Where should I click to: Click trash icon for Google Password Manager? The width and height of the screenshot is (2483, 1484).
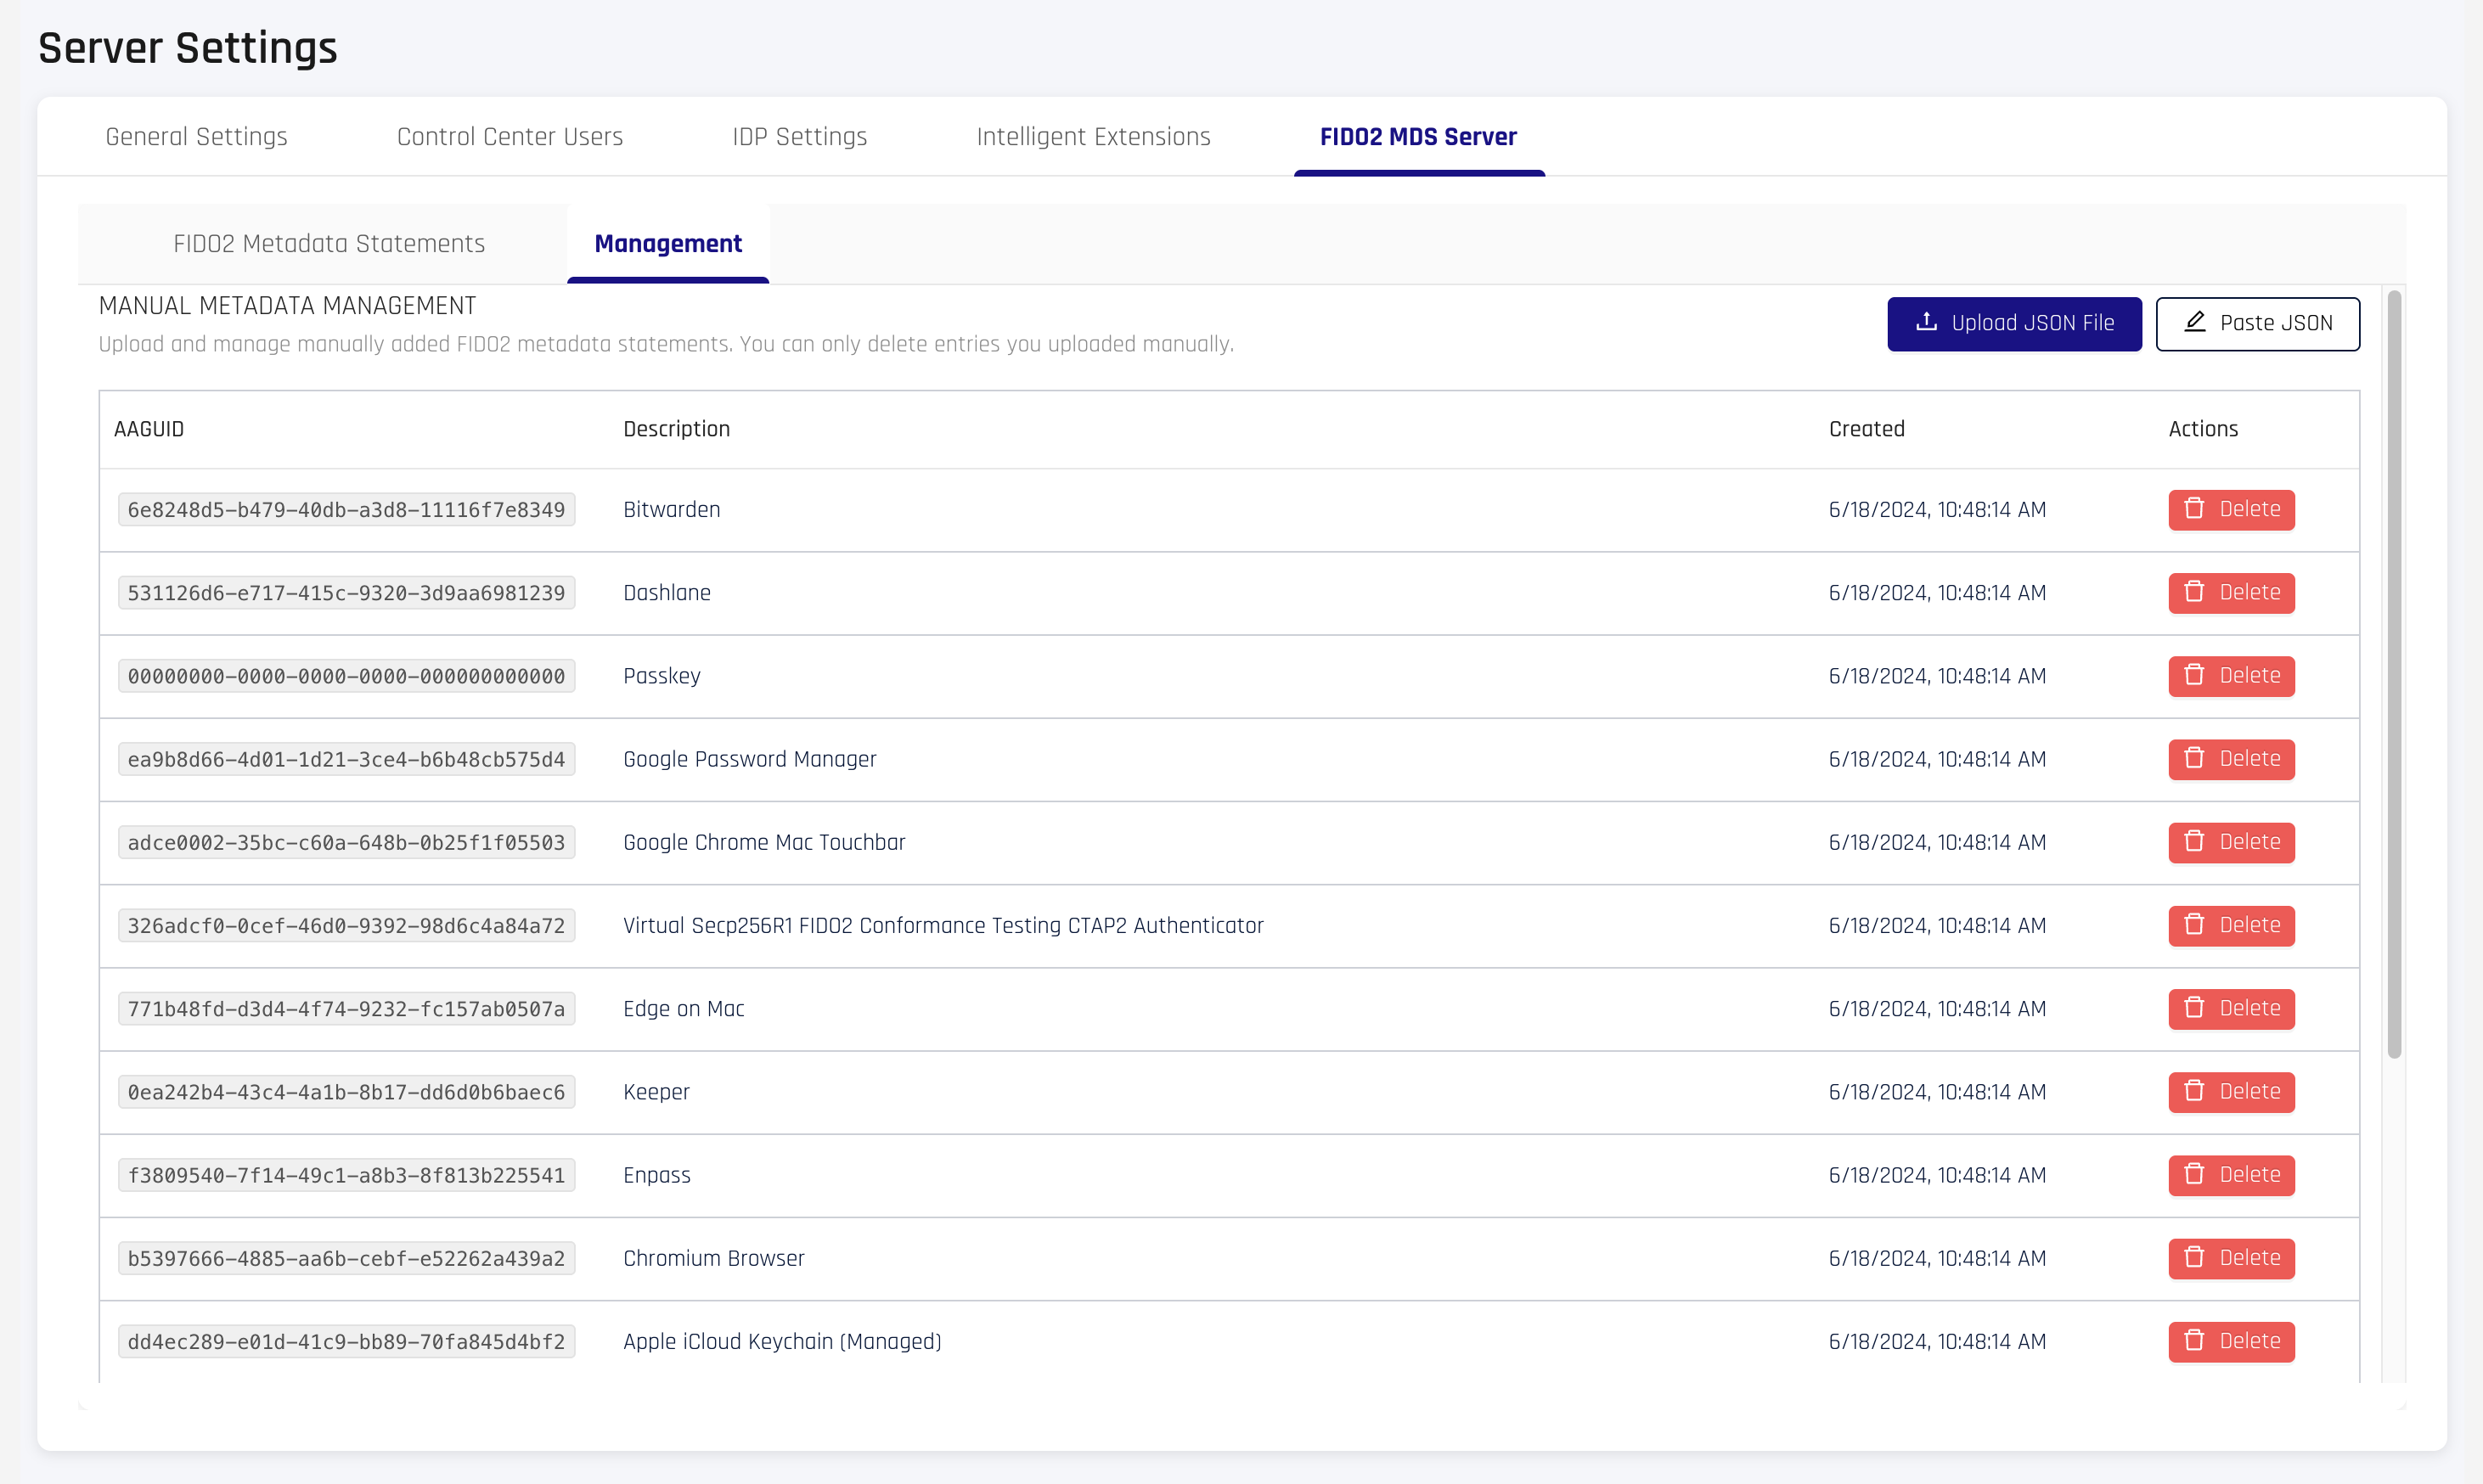(x=2194, y=758)
